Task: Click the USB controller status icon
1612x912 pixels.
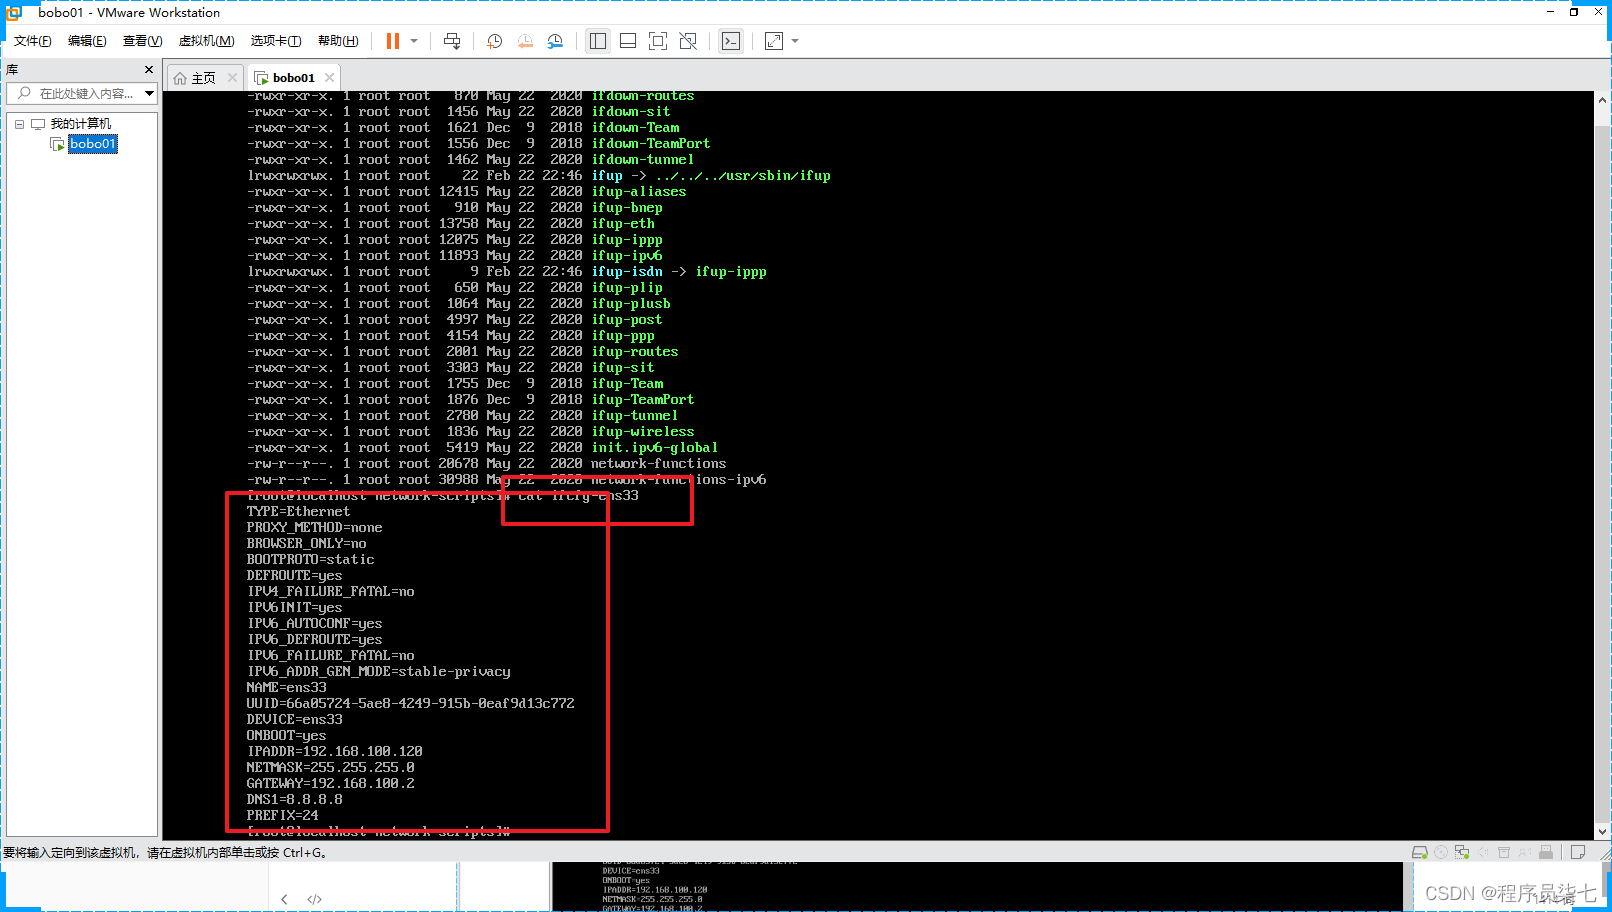Action: tap(1546, 852)
